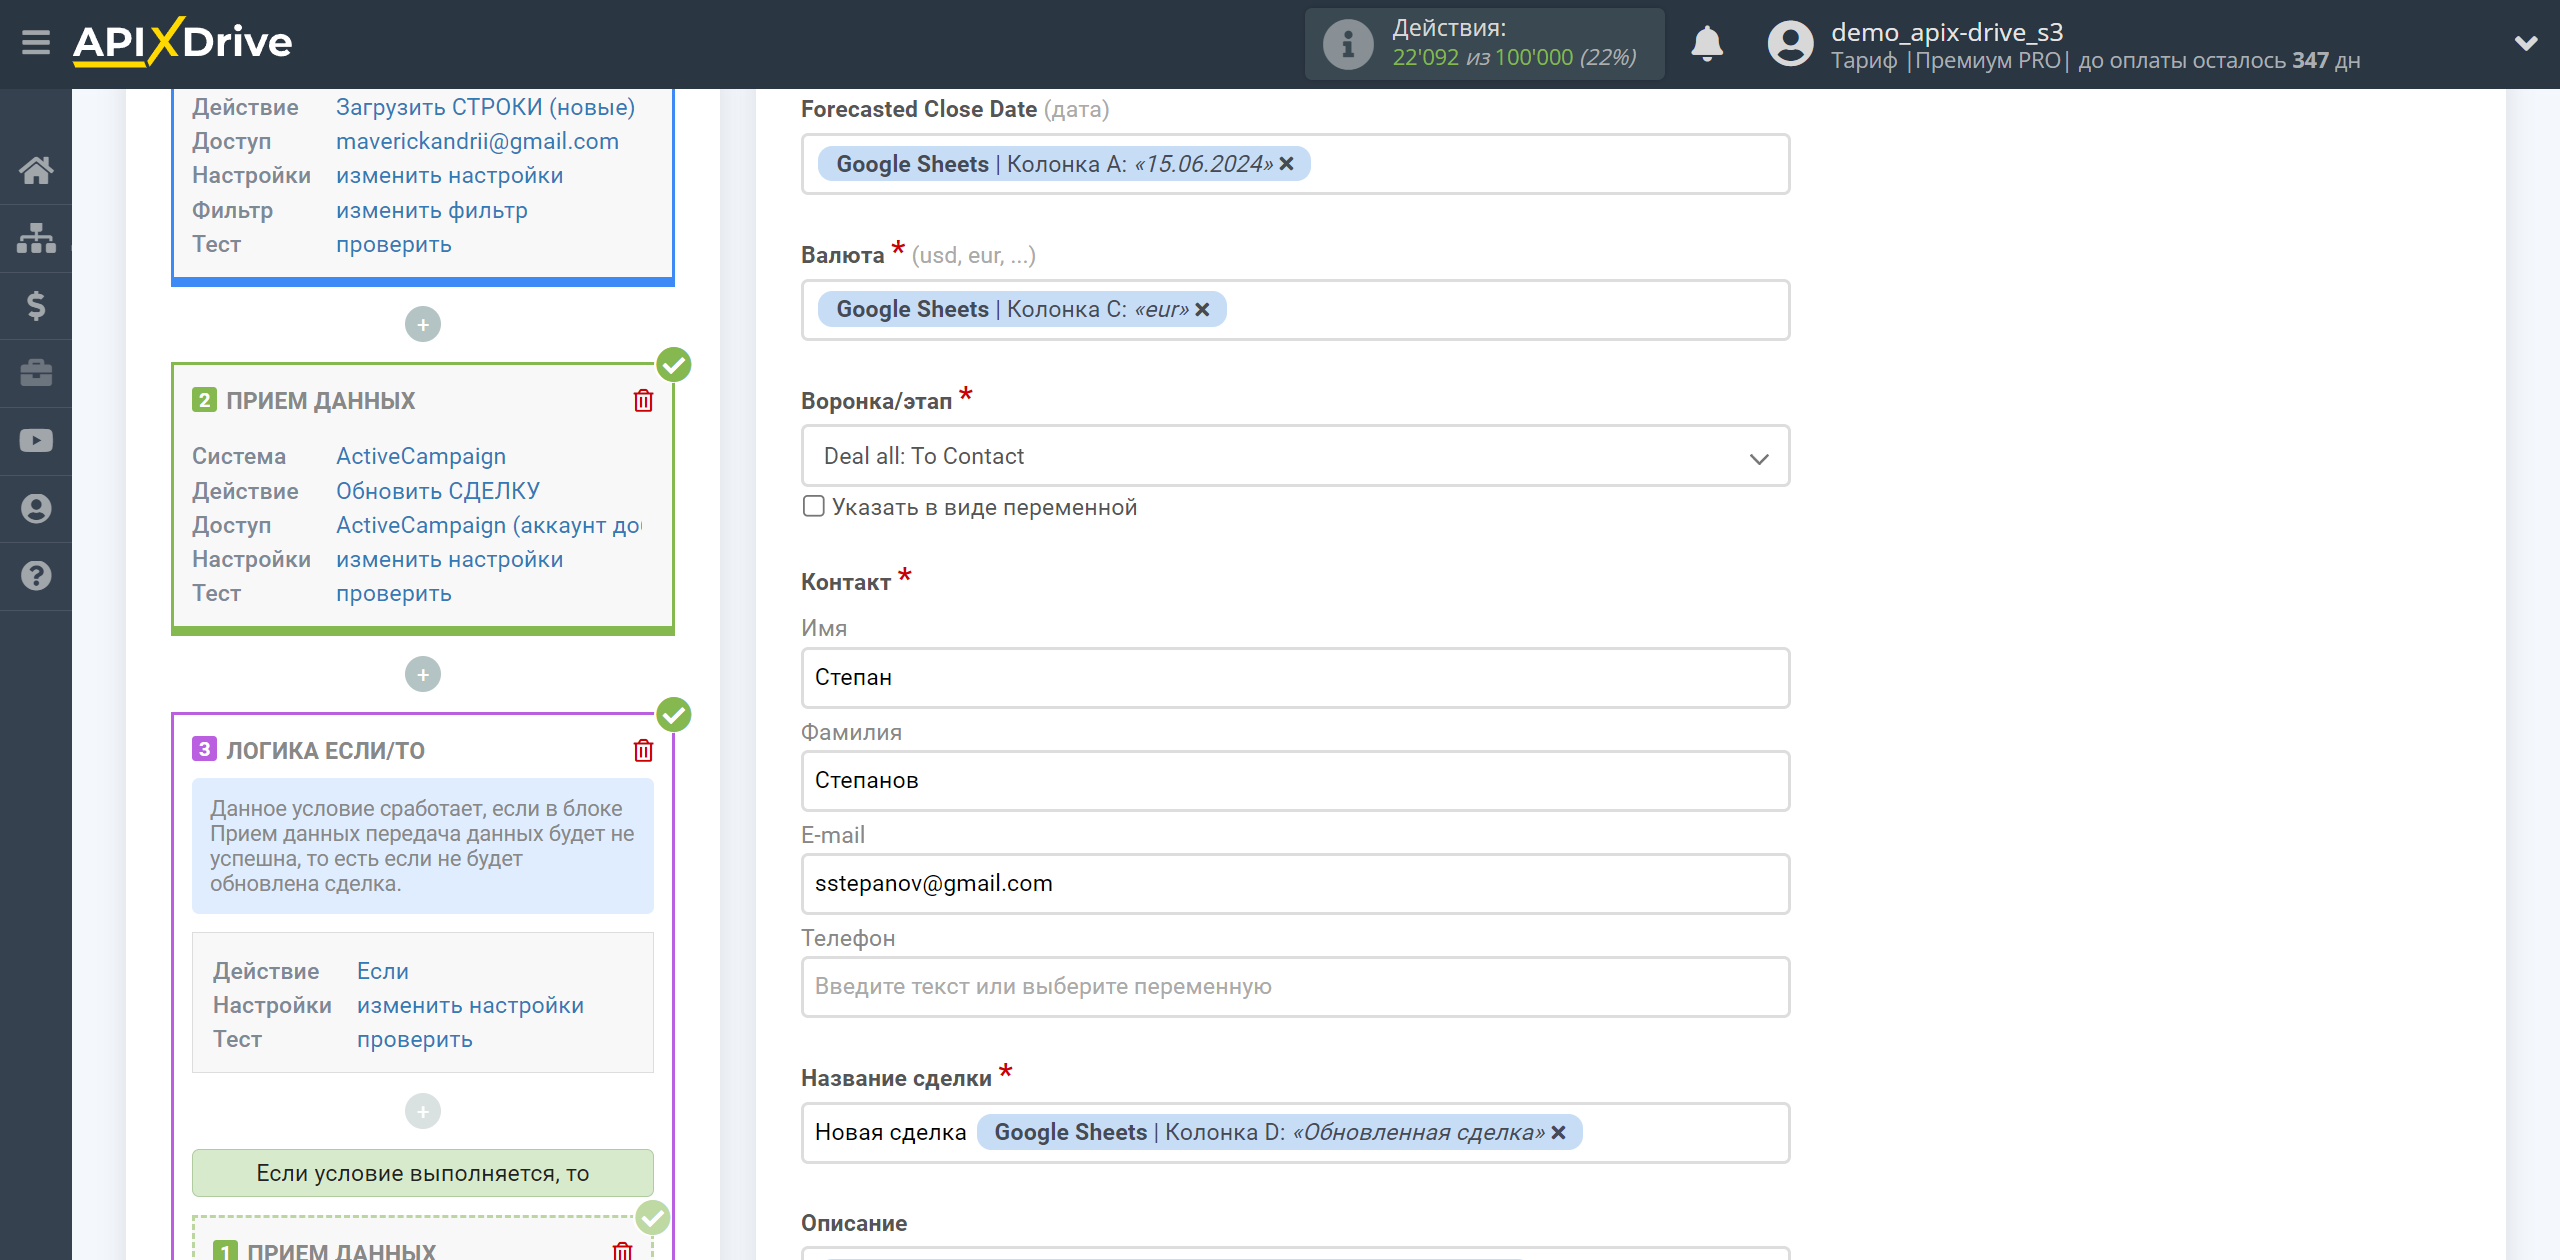Click изменить фильтр link

tap(431, 210)
